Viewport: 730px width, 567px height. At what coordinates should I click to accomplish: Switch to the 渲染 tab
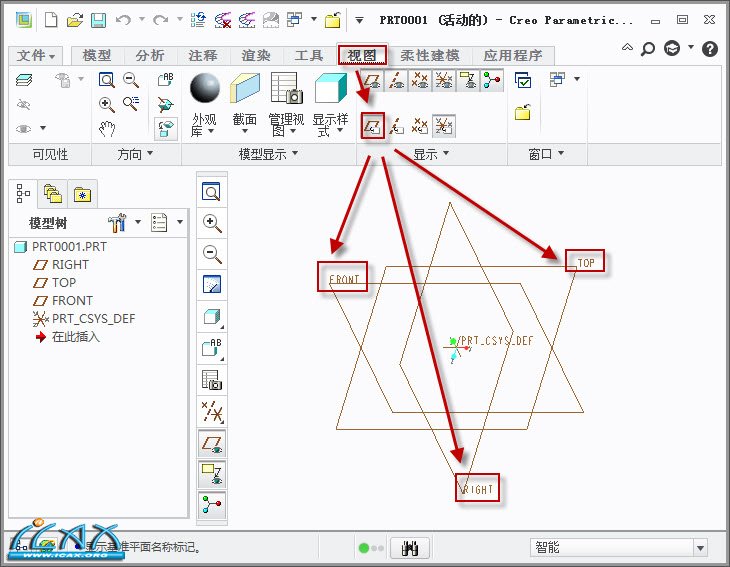(256, 55)
